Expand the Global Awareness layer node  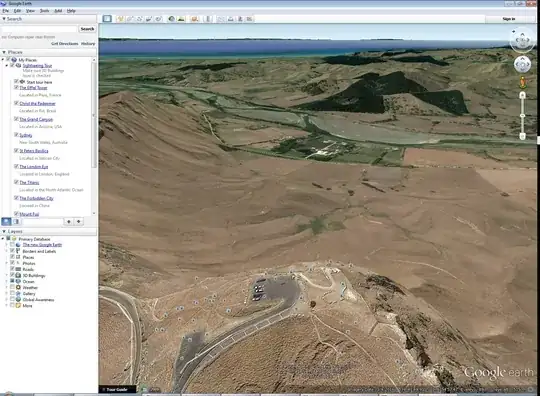7,299
